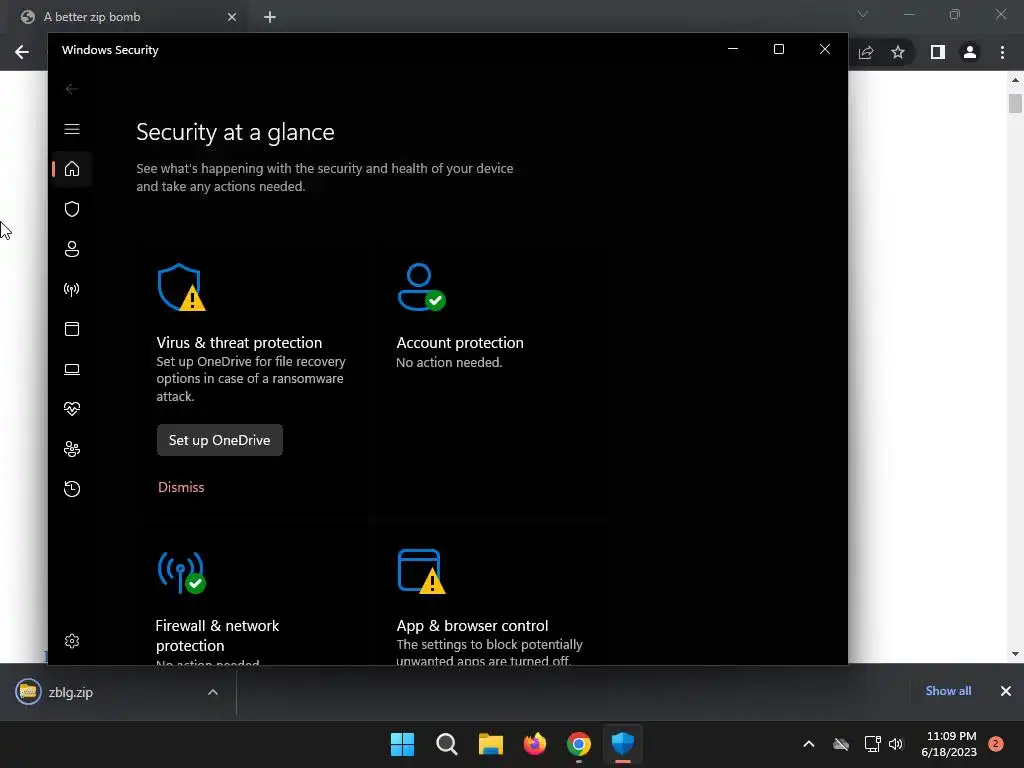Open the network status tray icon
The width and height of the screenshot is (1024, 768).
pos(872,744)
